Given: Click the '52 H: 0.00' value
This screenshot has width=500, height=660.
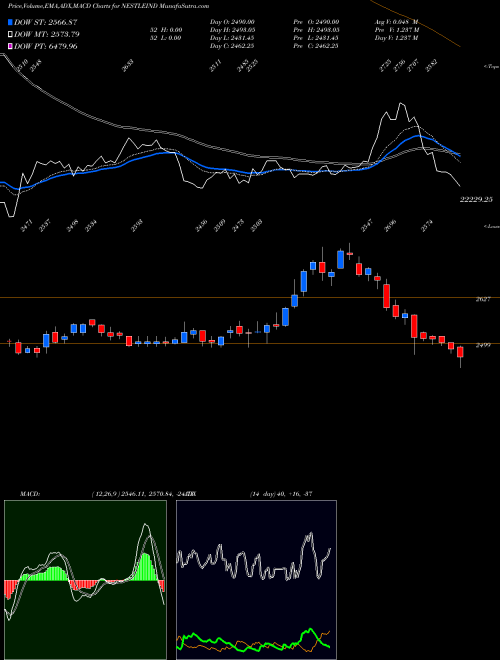Looking at the screenshot, I should pyautogui.click(x=165, y=30).
